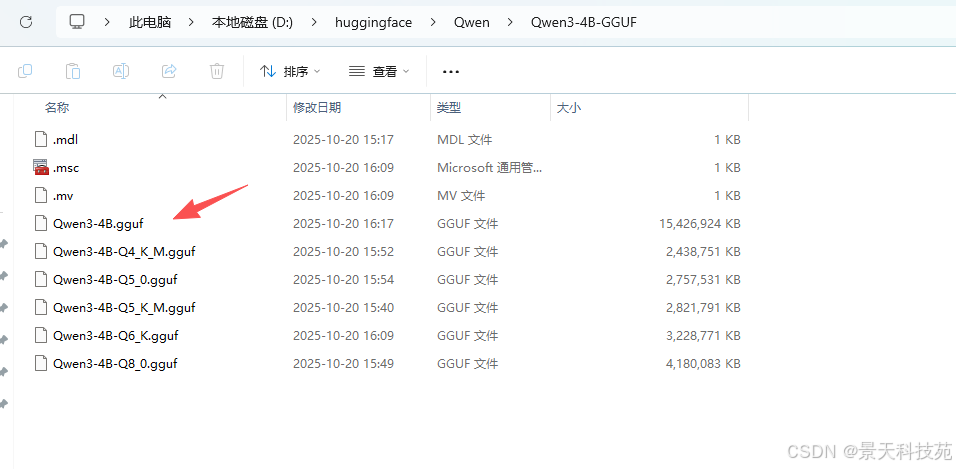The image size is (956, 469).
Task: Select the Qwen3-4B-Q6_K.gguf file
Action: click(x=116, y=336)
